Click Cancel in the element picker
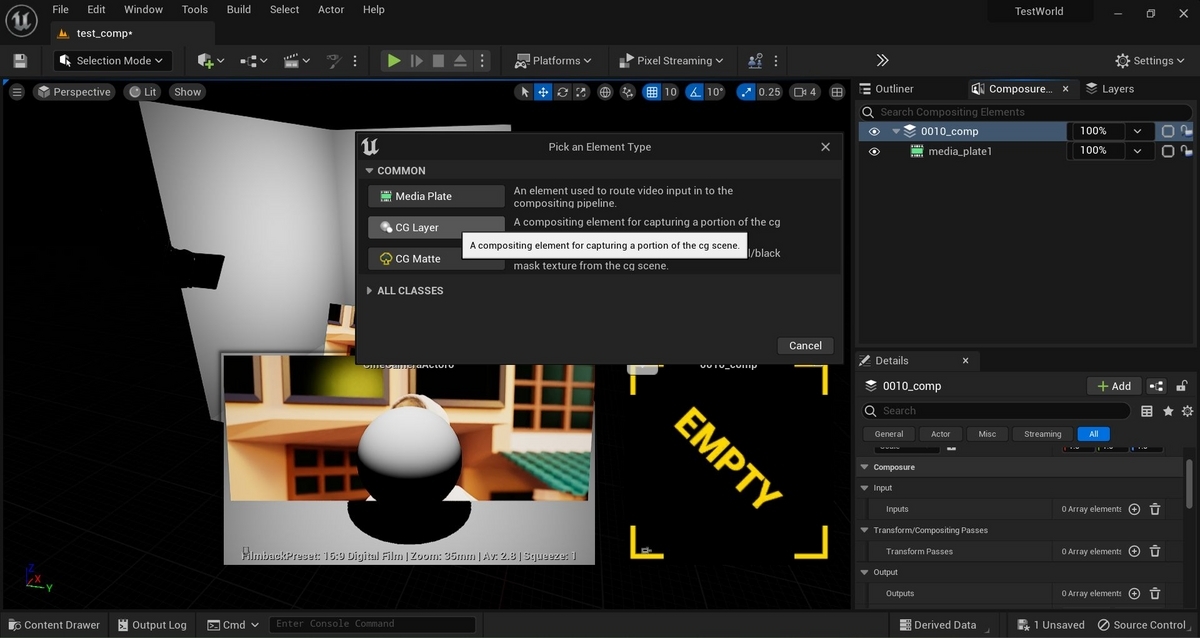Viewport: 1200px width, 638px height. coord(805,345)
